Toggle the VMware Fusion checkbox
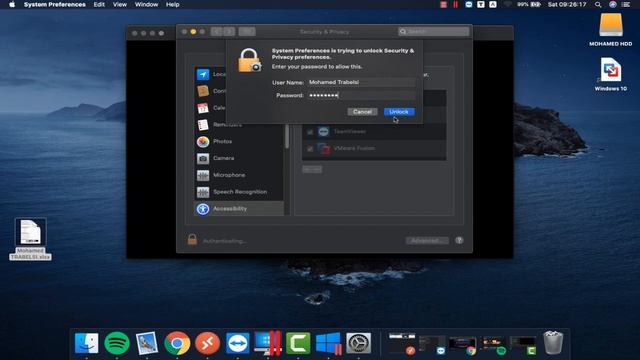Screen dimensions: 640x360 (310, 149)
